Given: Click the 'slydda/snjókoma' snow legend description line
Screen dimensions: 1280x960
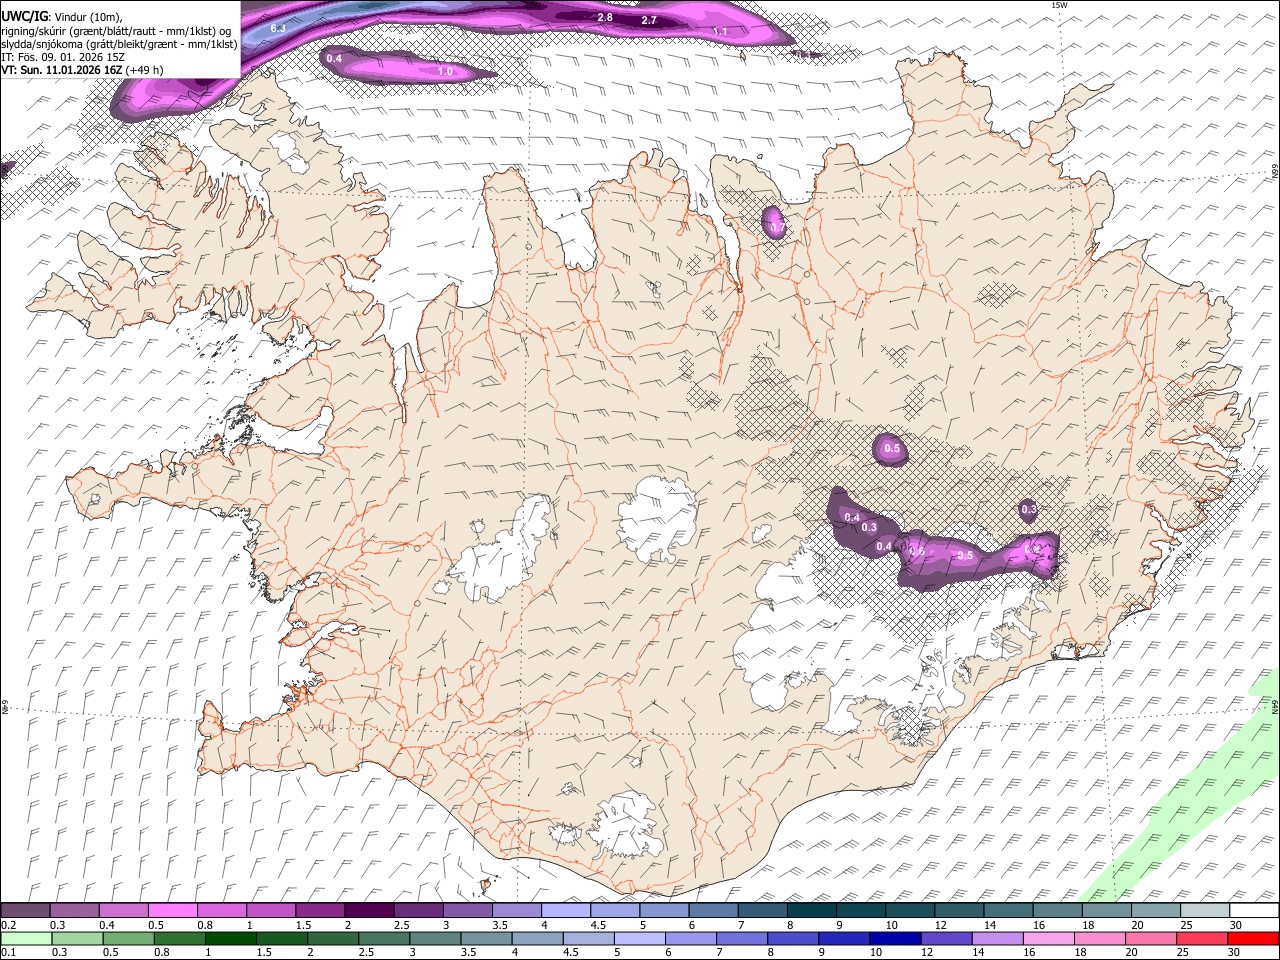Looking at the screenshot, I should pyautogui.click(x=119, y=44).
